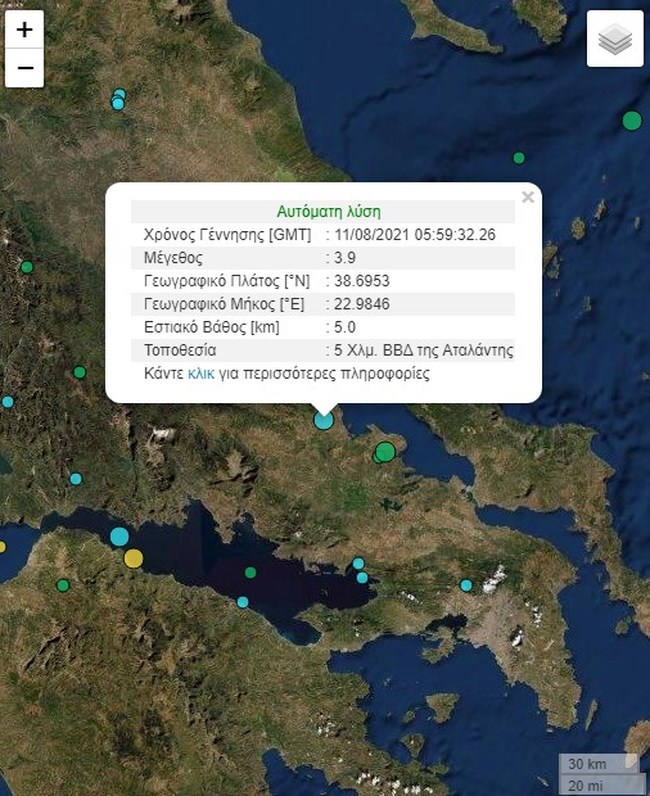The width and height of the screenshot is (650, 796).
Task: Select the cyan marker at left edge below popup
Action: (8, 402)
